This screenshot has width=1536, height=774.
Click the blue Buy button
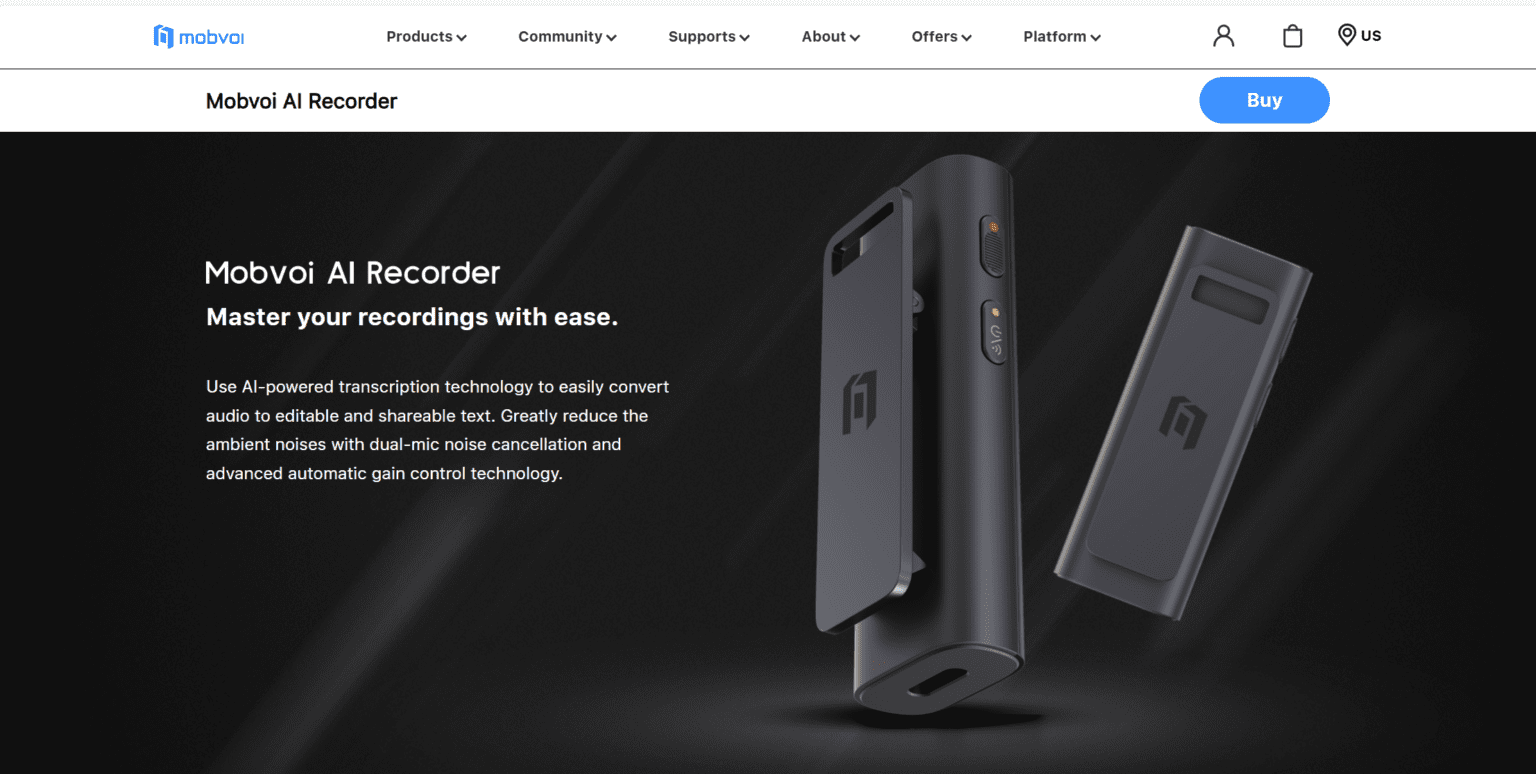coord(1264,100)
